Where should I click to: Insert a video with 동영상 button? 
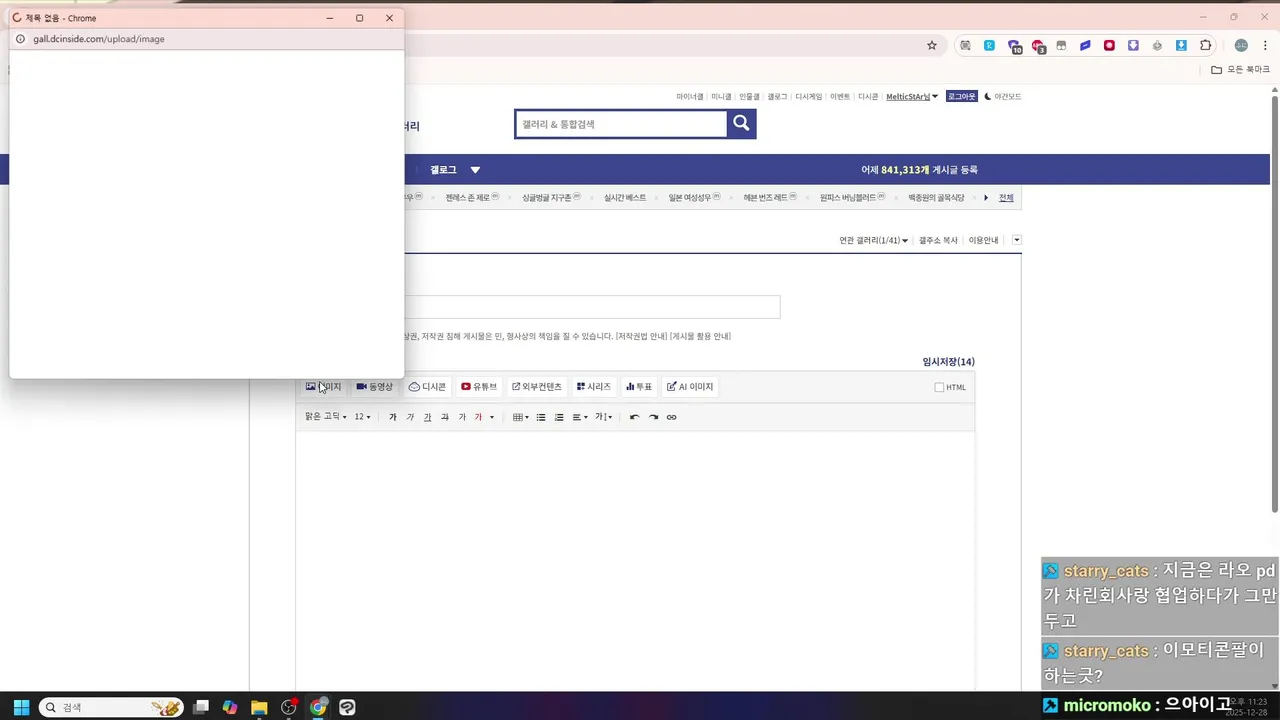point(374,387)
